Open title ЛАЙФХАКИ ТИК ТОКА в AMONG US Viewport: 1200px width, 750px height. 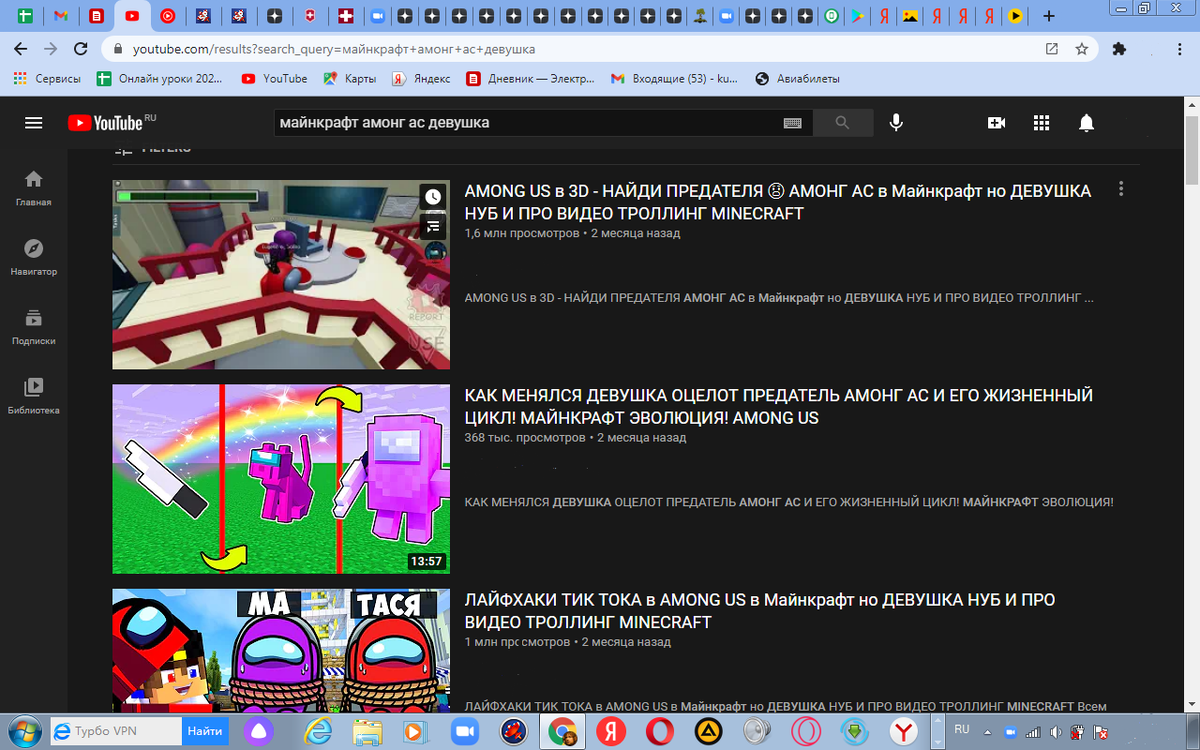[x=760, y=611]
